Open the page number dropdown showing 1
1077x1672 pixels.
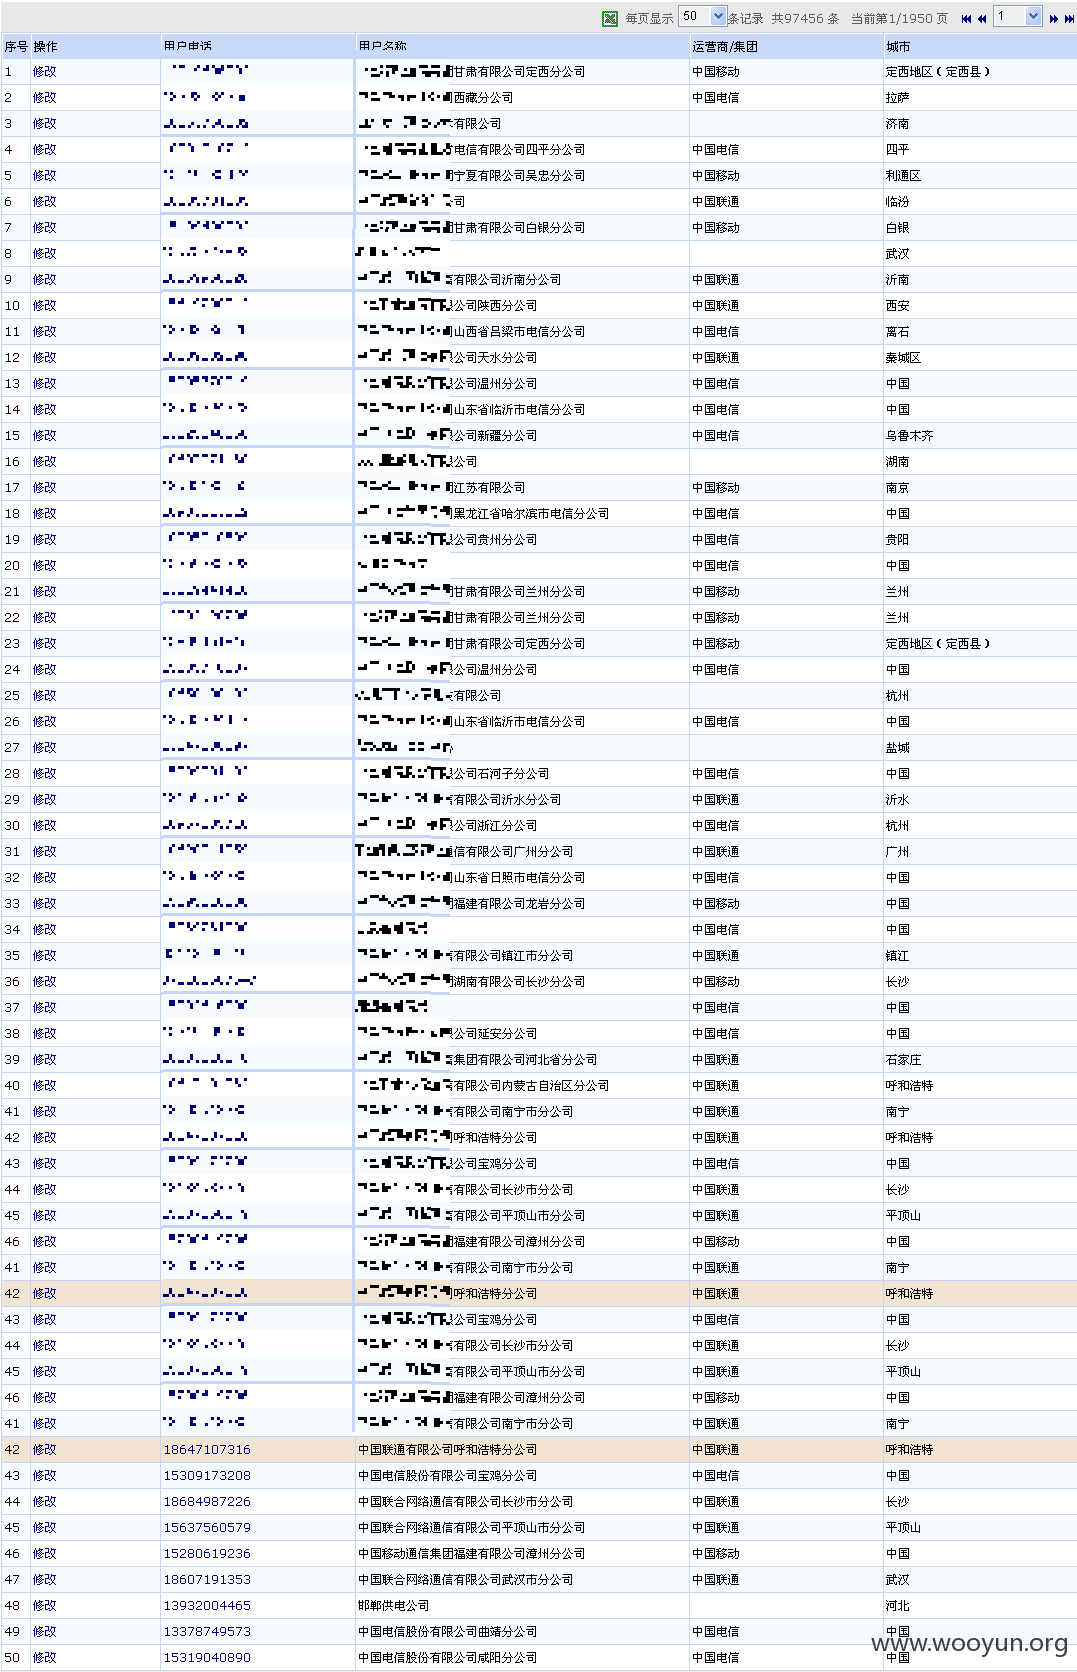click(1018, 16)
